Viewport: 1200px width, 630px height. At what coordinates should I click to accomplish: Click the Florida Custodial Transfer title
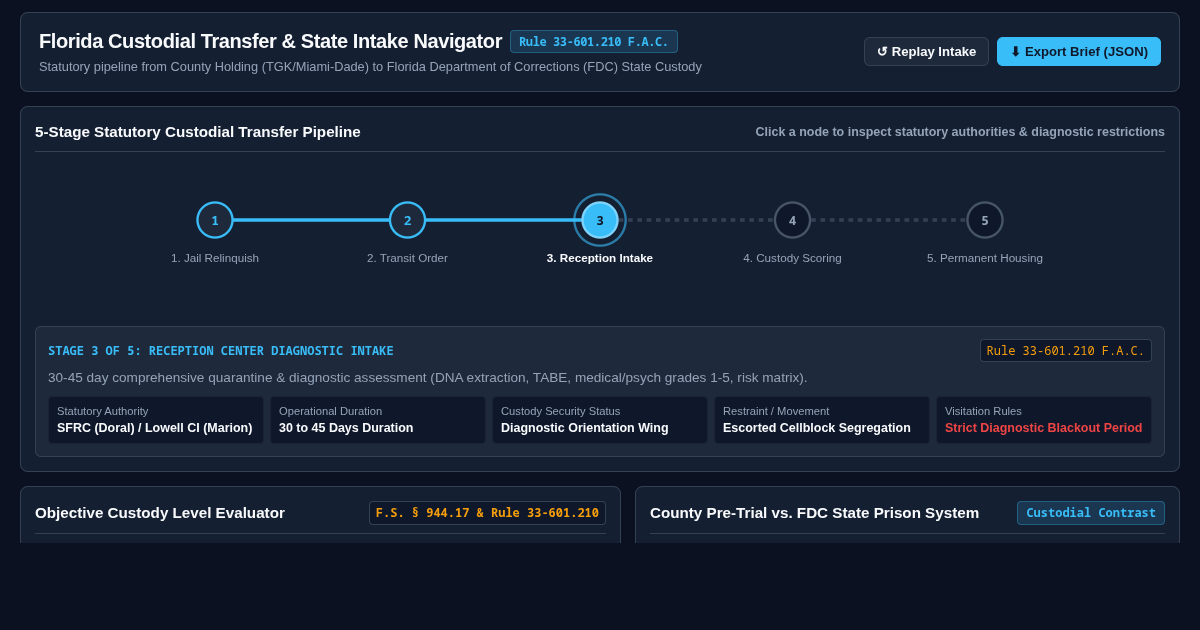[270, 41]
